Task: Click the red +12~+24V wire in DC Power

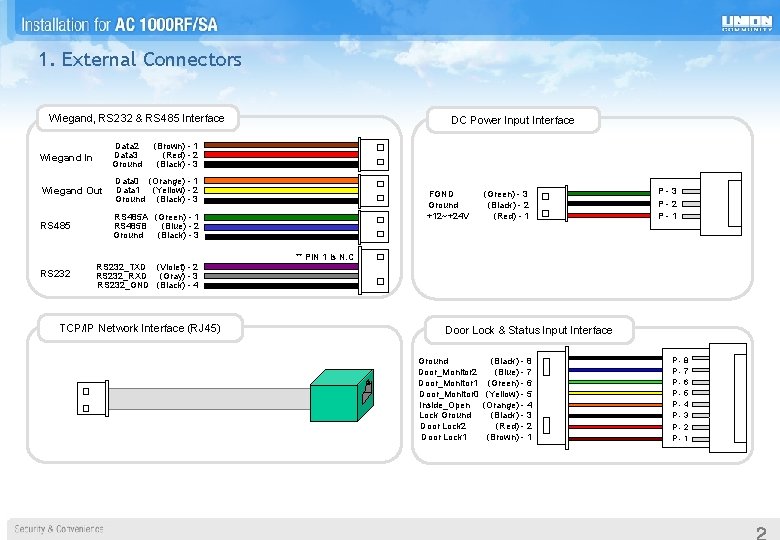Action: pyautogui.click(x=609, y=215)
